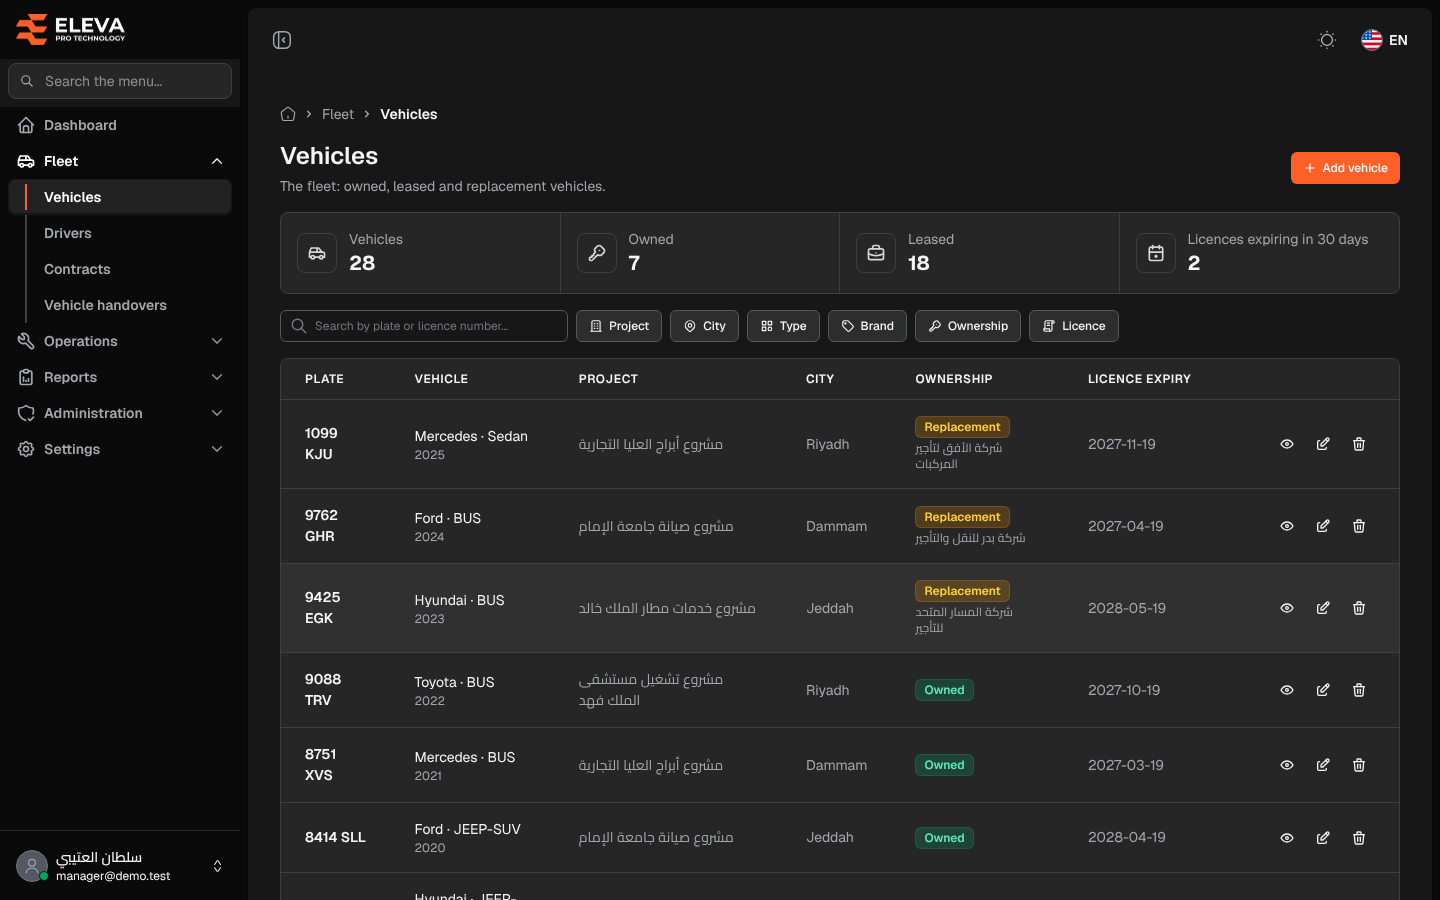
Task: View details of vehicle 9762 GHR
Action: click(x=1287, y=526)
